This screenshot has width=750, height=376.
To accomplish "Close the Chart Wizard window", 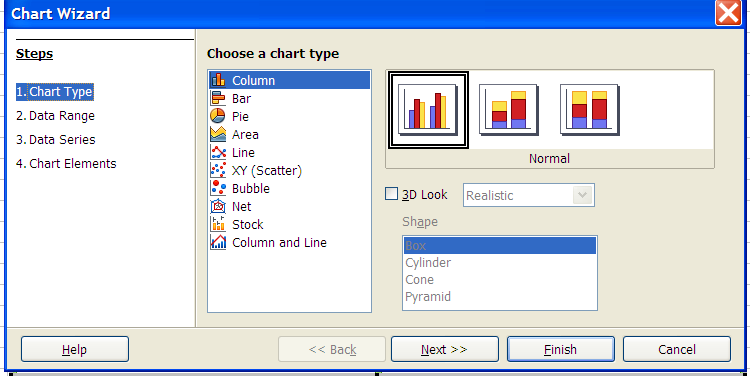I will coord(728,12).
